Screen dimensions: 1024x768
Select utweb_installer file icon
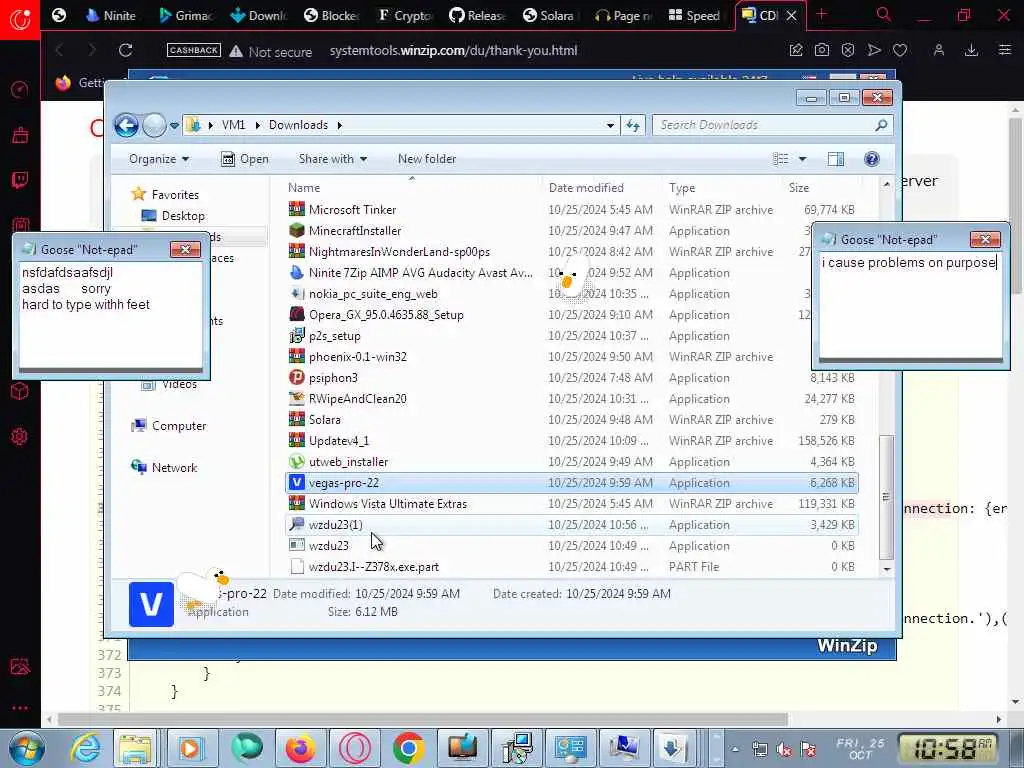pyautogui.click(x=296, y=462)
